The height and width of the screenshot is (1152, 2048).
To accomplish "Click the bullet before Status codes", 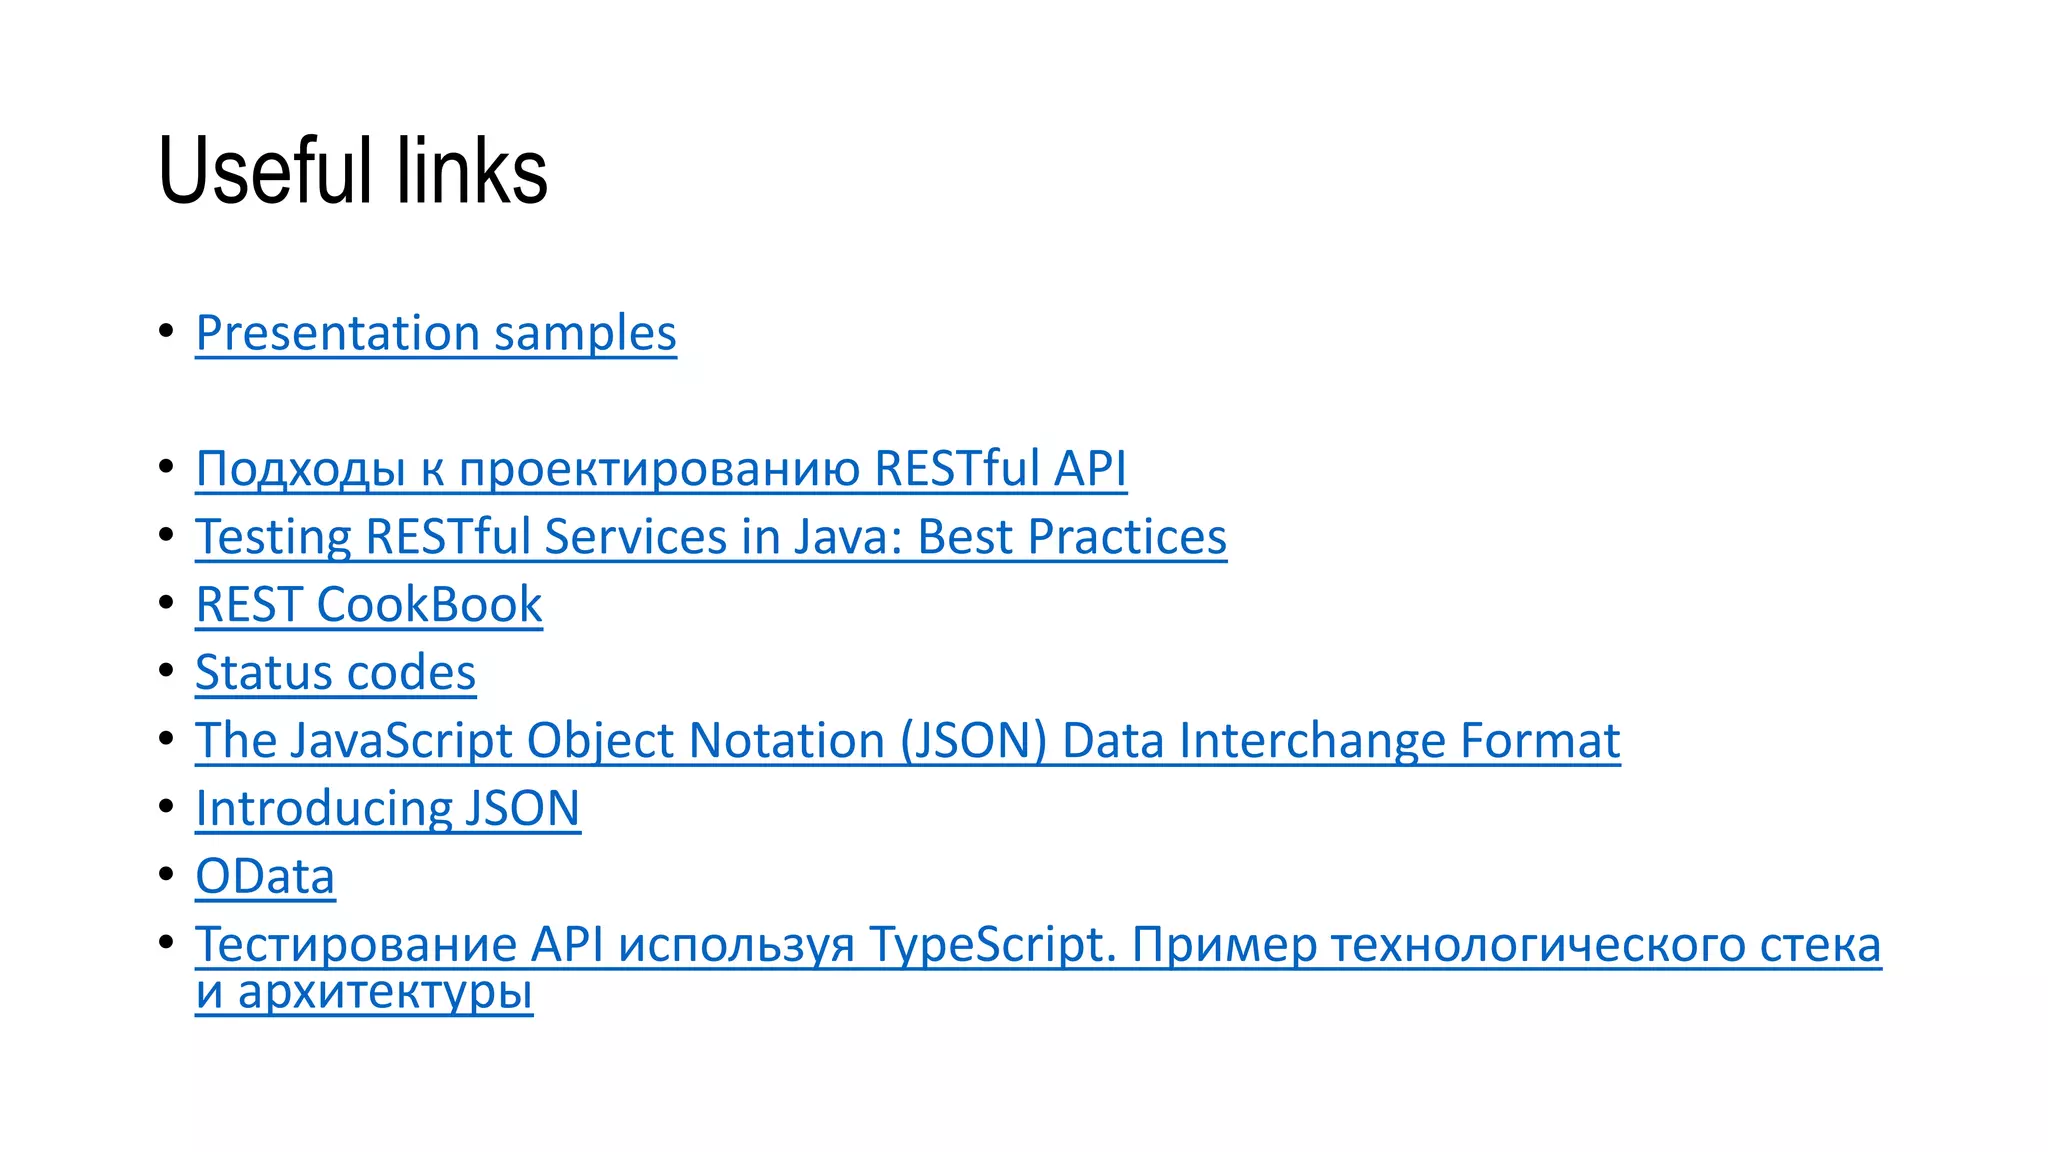I will (166, 671).
